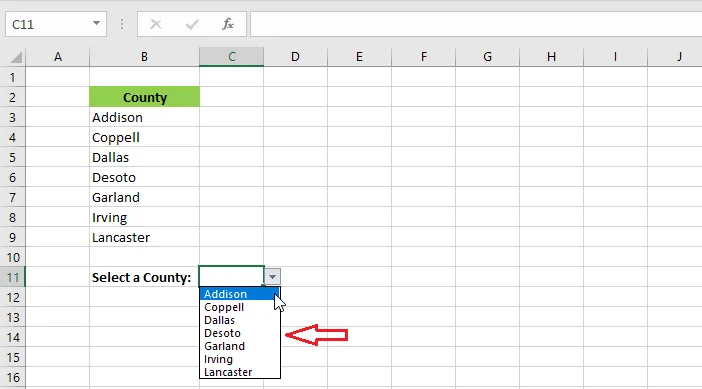Select column H header
This screenshot has height=389, width=702.
pyautogui.click(x=552, y=57)
